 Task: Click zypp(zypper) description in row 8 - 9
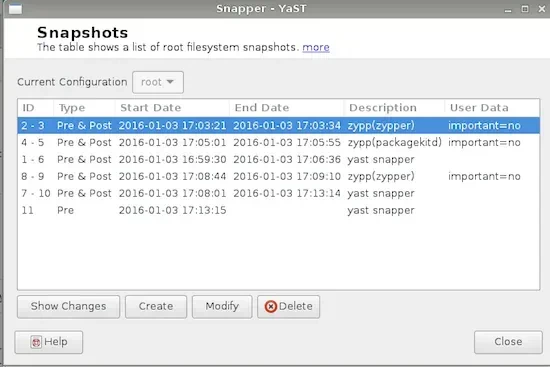381,176
